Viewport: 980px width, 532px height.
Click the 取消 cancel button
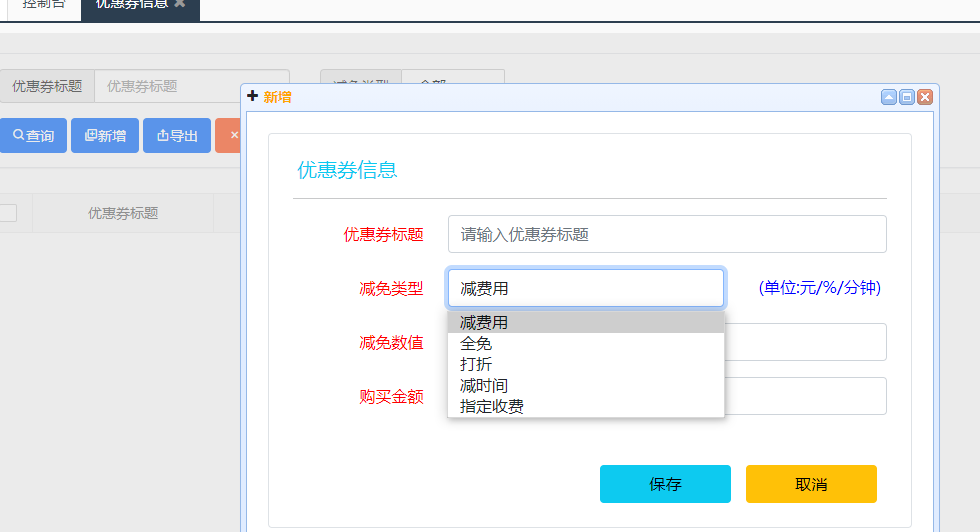pyautogui.click(x=811, y=484)
